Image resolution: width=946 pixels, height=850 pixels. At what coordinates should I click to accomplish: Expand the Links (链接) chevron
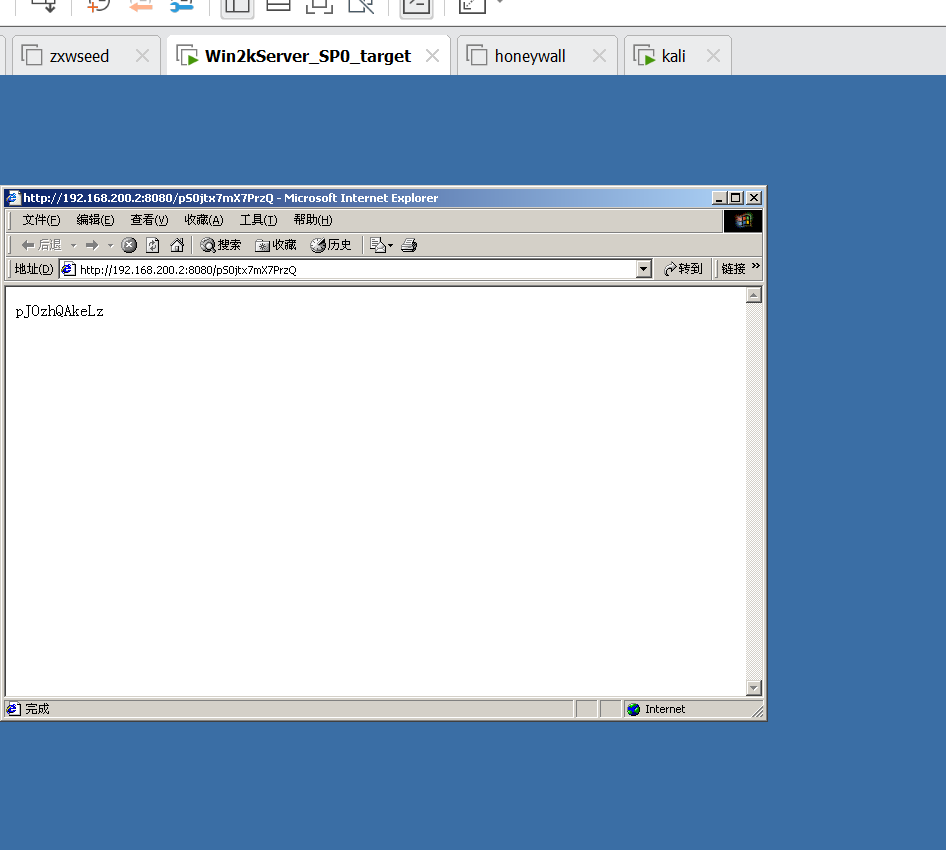pyautogui.click(x=755, y=266)
